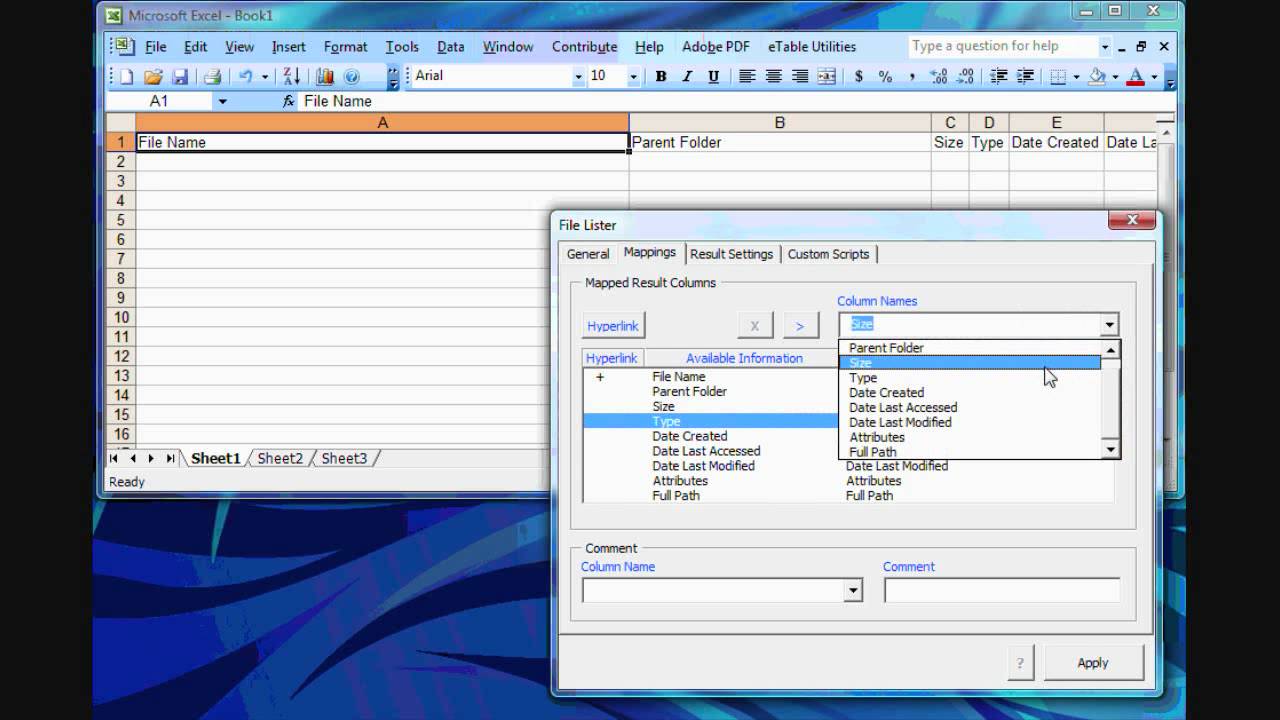The height and width of the screenshot is (720, 1280).
Task: Click the Print toolbar icon
Action: point(212,76)
